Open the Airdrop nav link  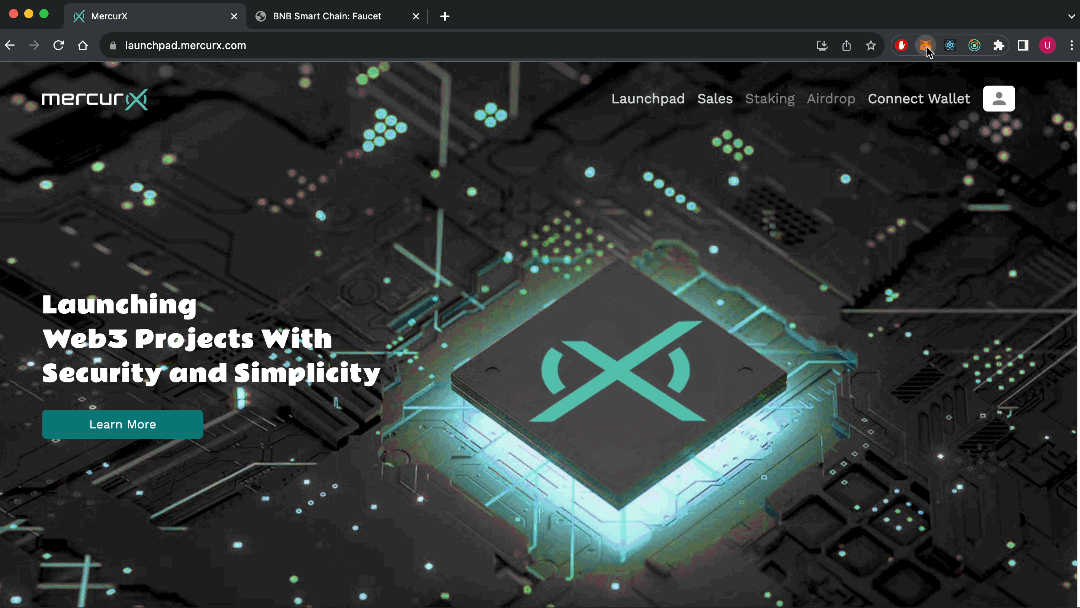(x=831, y=98)
